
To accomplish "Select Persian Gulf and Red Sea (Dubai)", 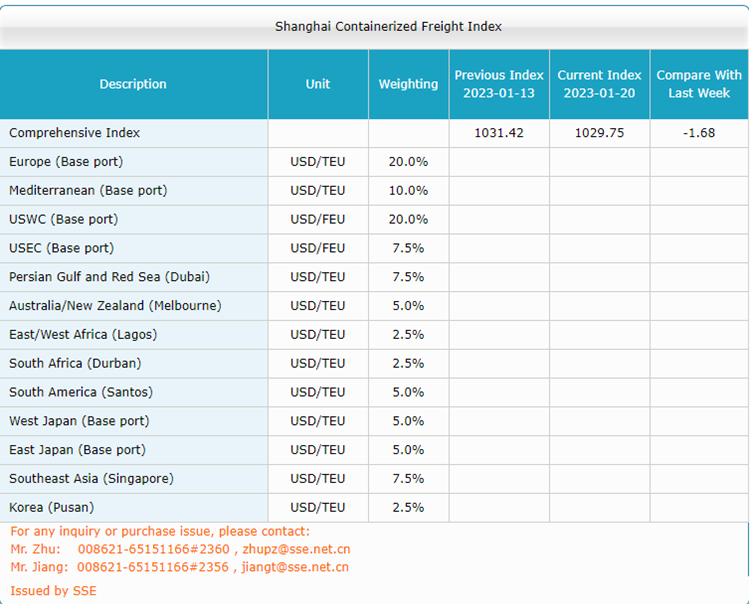I will click(x=109, y=277).
